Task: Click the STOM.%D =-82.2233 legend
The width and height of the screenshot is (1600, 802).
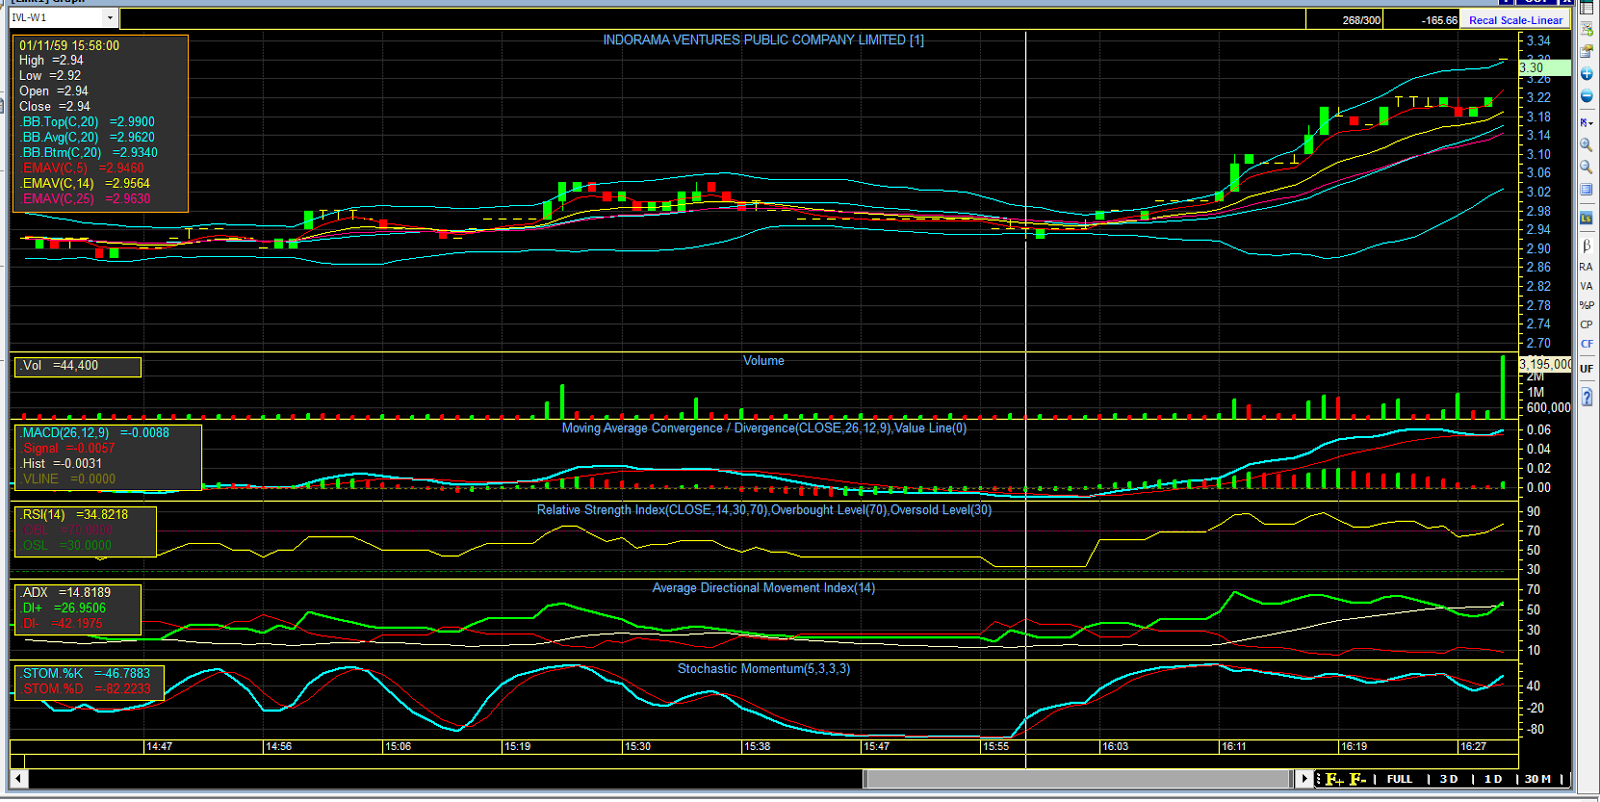Action: pyautogui.click(x=86, y=689)
